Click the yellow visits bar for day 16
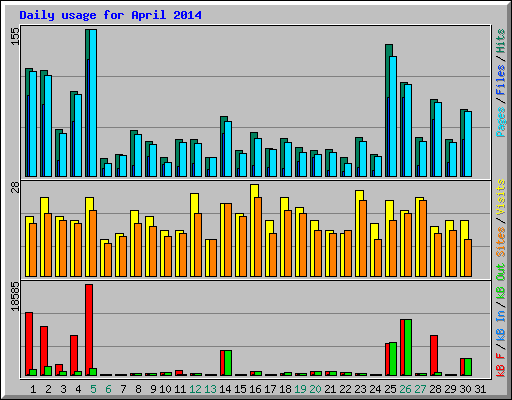Viewport: 512px width, 400px height. coord(253,230)
